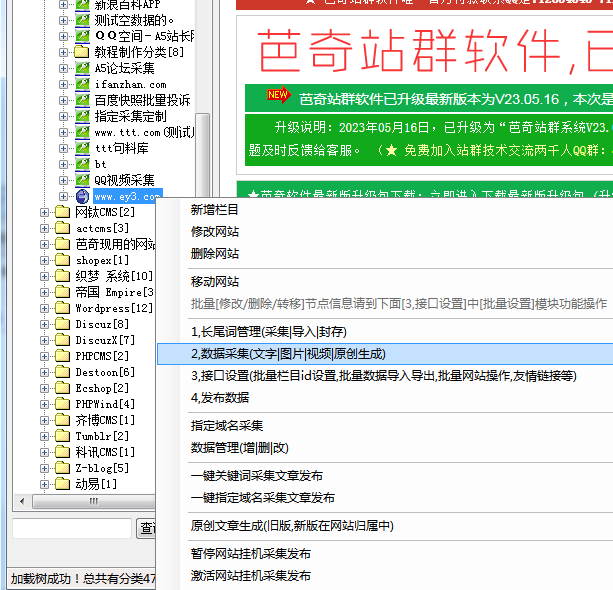Expand the 帝国 Empire folder node
The height and width of the screenshot is (590, 613).
(x=44, y=292)
